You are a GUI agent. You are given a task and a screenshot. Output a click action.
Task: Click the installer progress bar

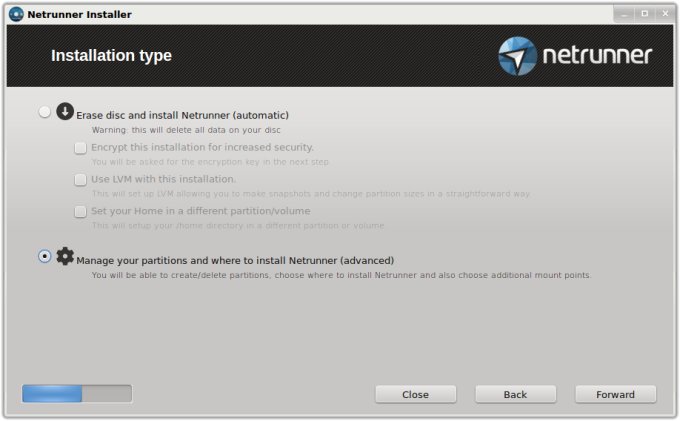77,394
